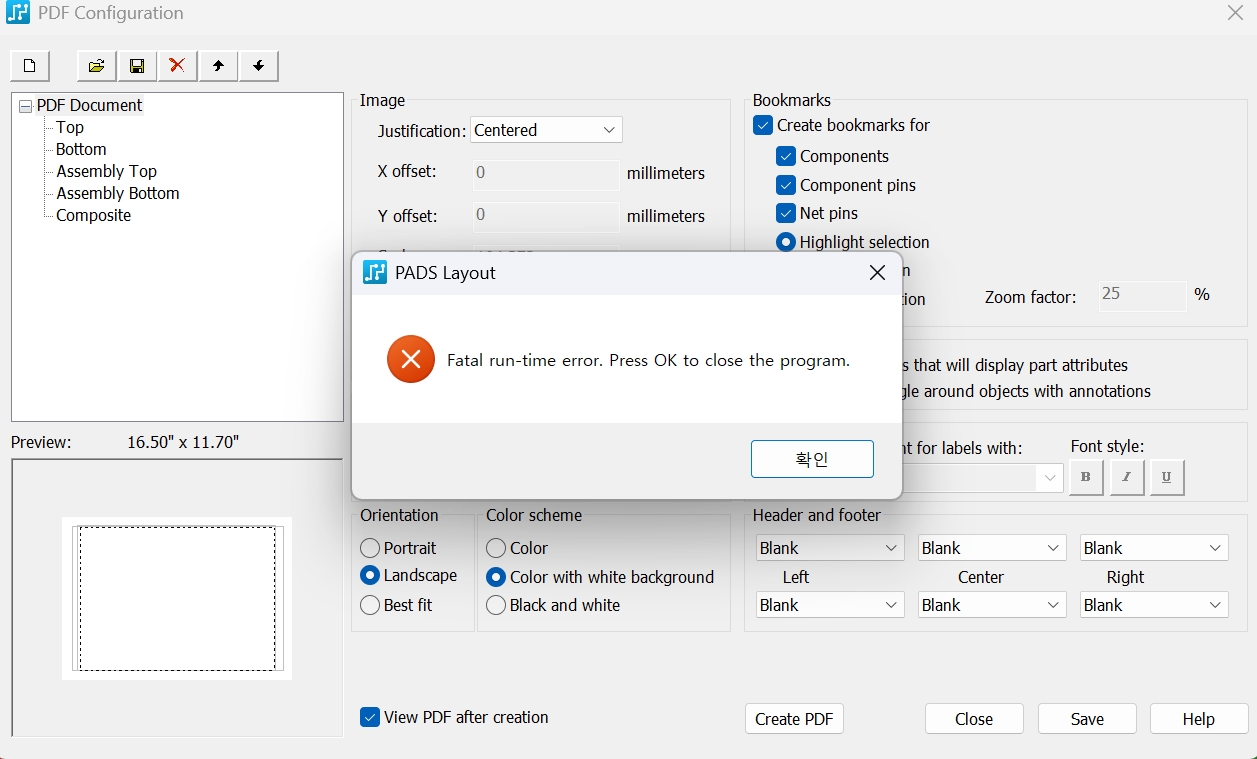Viewport: 1257px width, 759px height.
Task: Click the New document toolbar icon
Action: (x=30, y=66)
